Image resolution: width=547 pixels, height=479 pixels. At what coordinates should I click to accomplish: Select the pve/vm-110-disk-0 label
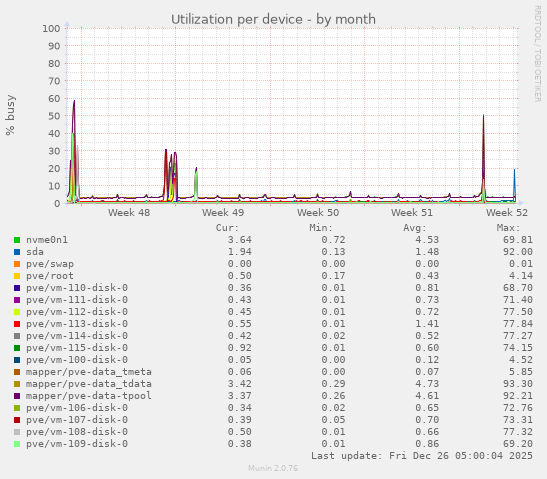point(77,288)
